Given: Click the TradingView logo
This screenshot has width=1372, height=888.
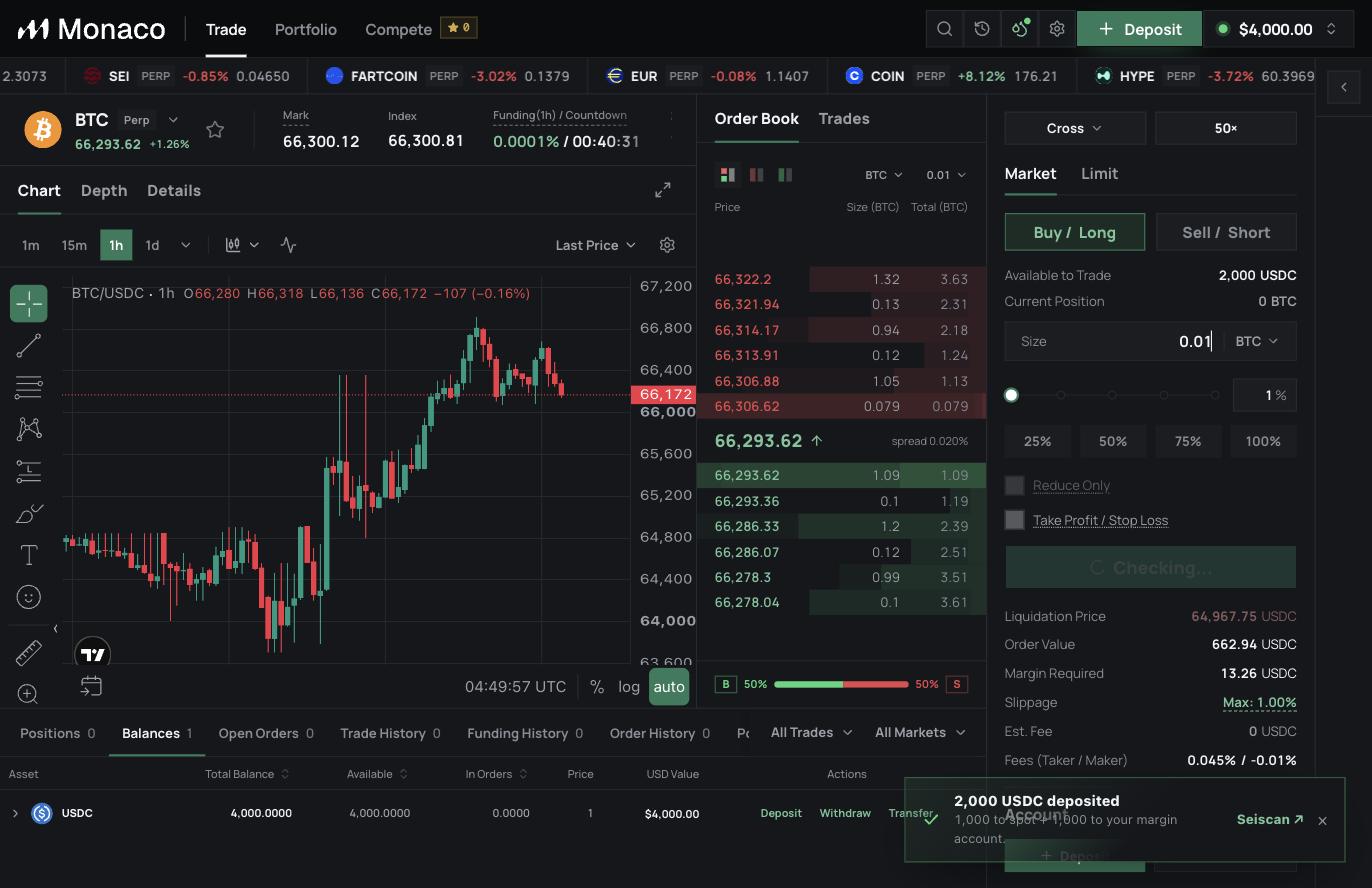Looking at the screenshot, I should (x=93, y=655).
